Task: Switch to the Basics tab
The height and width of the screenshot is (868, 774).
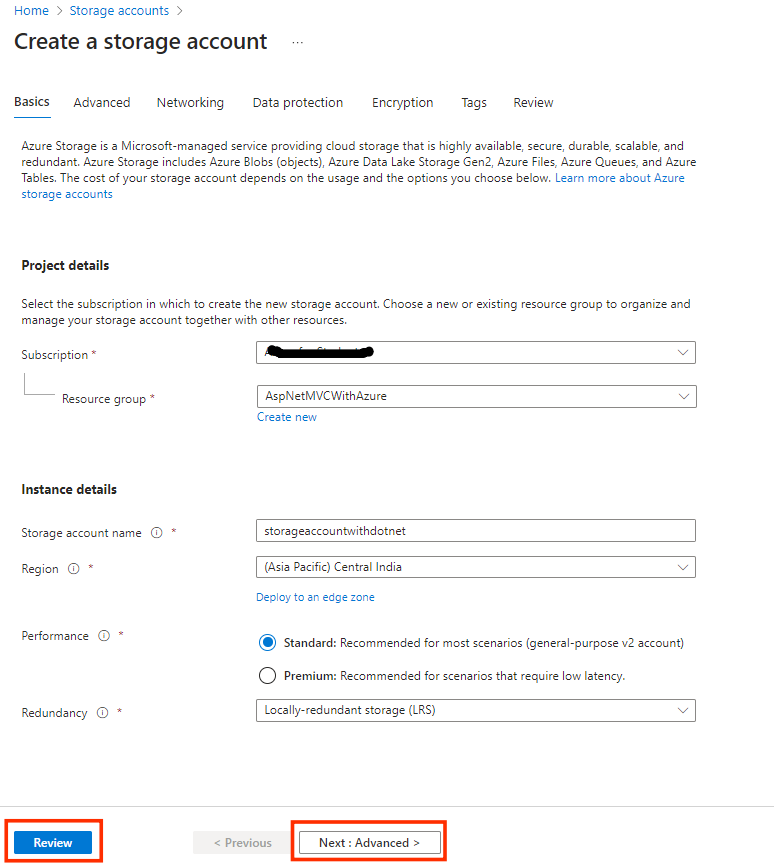Action: click(32, 102)
